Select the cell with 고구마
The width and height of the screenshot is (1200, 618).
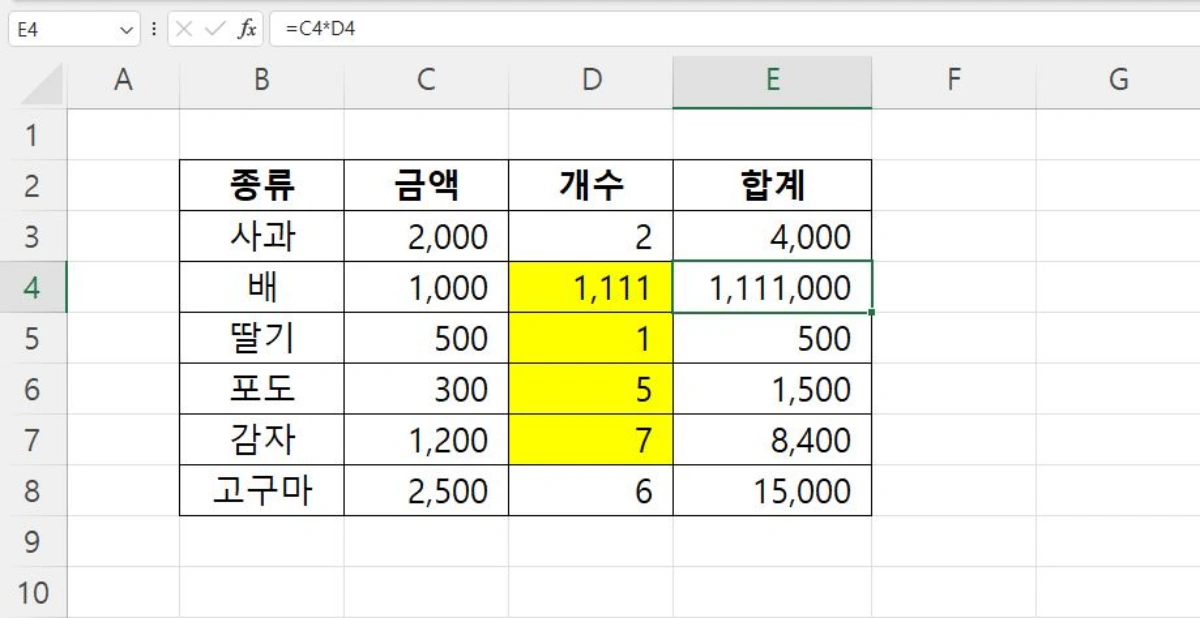(x=260, y=491)
